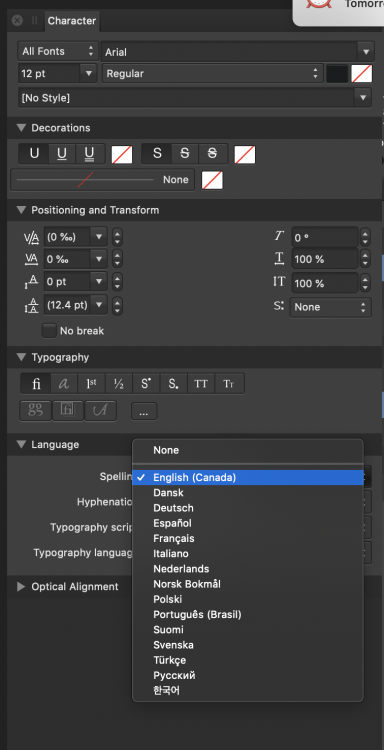The height and width of the screenshot is (750, 384).
Task: Enable all caps TT icon
Action: tap(201, 384)
